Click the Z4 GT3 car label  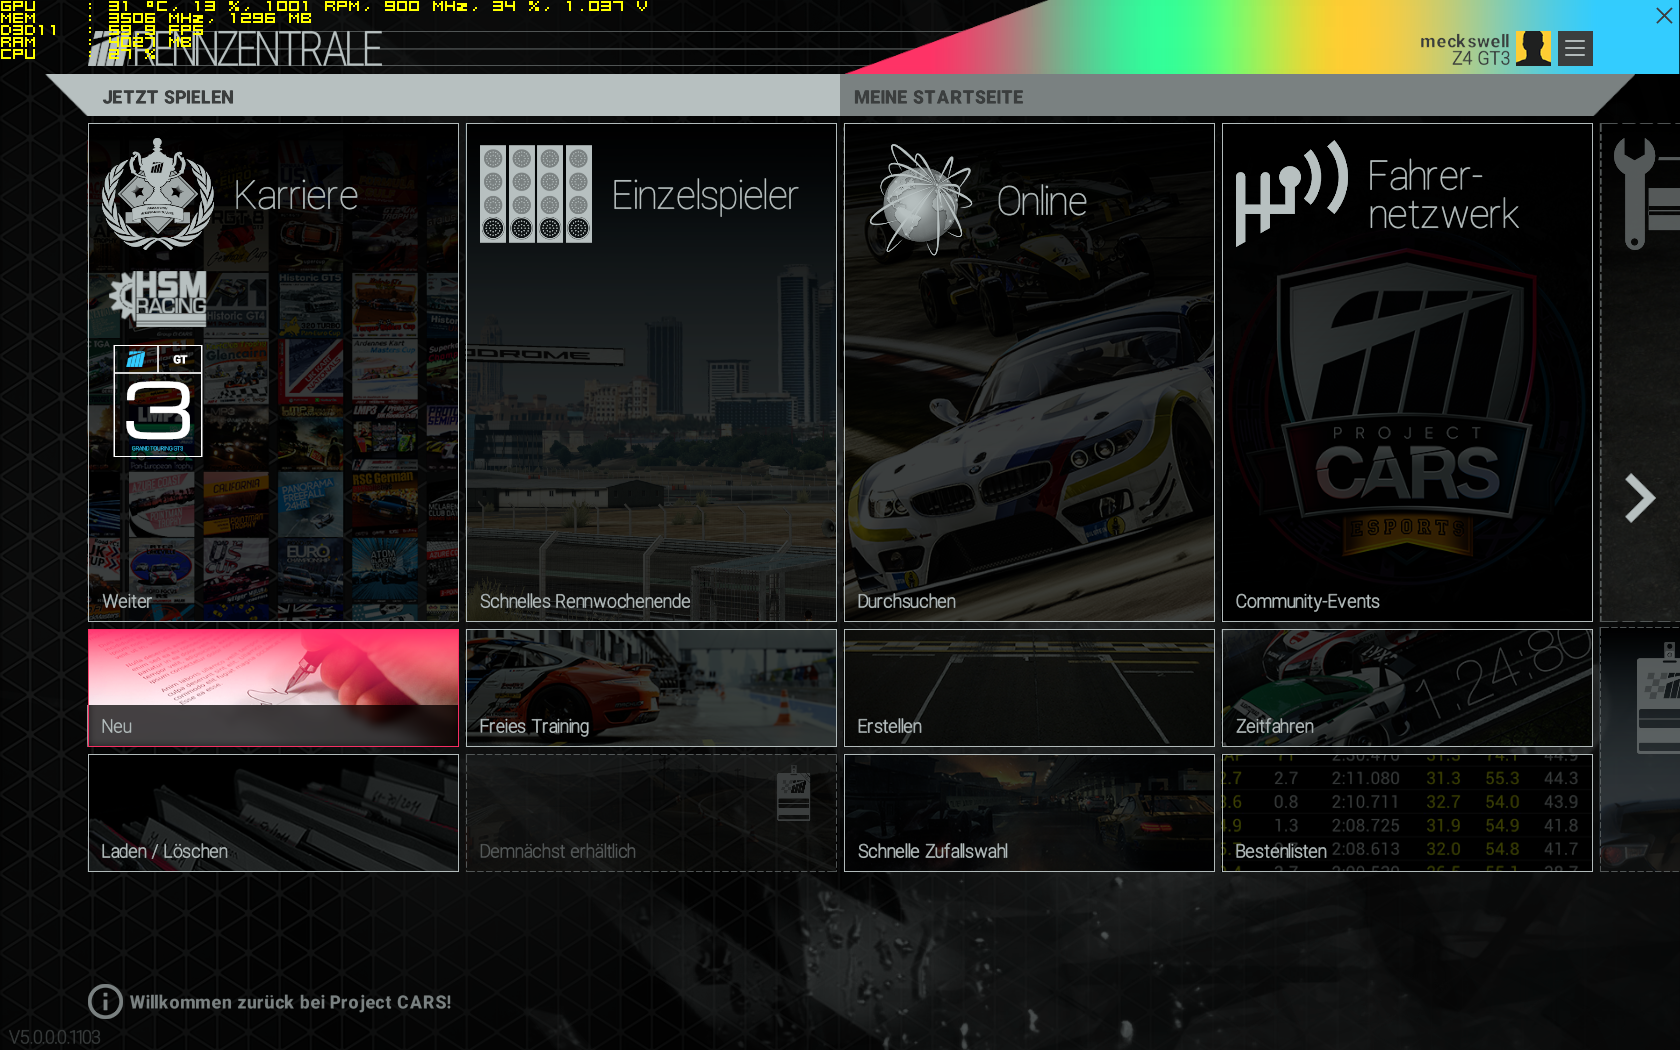pyautogui.click(x=1481, y=59)
